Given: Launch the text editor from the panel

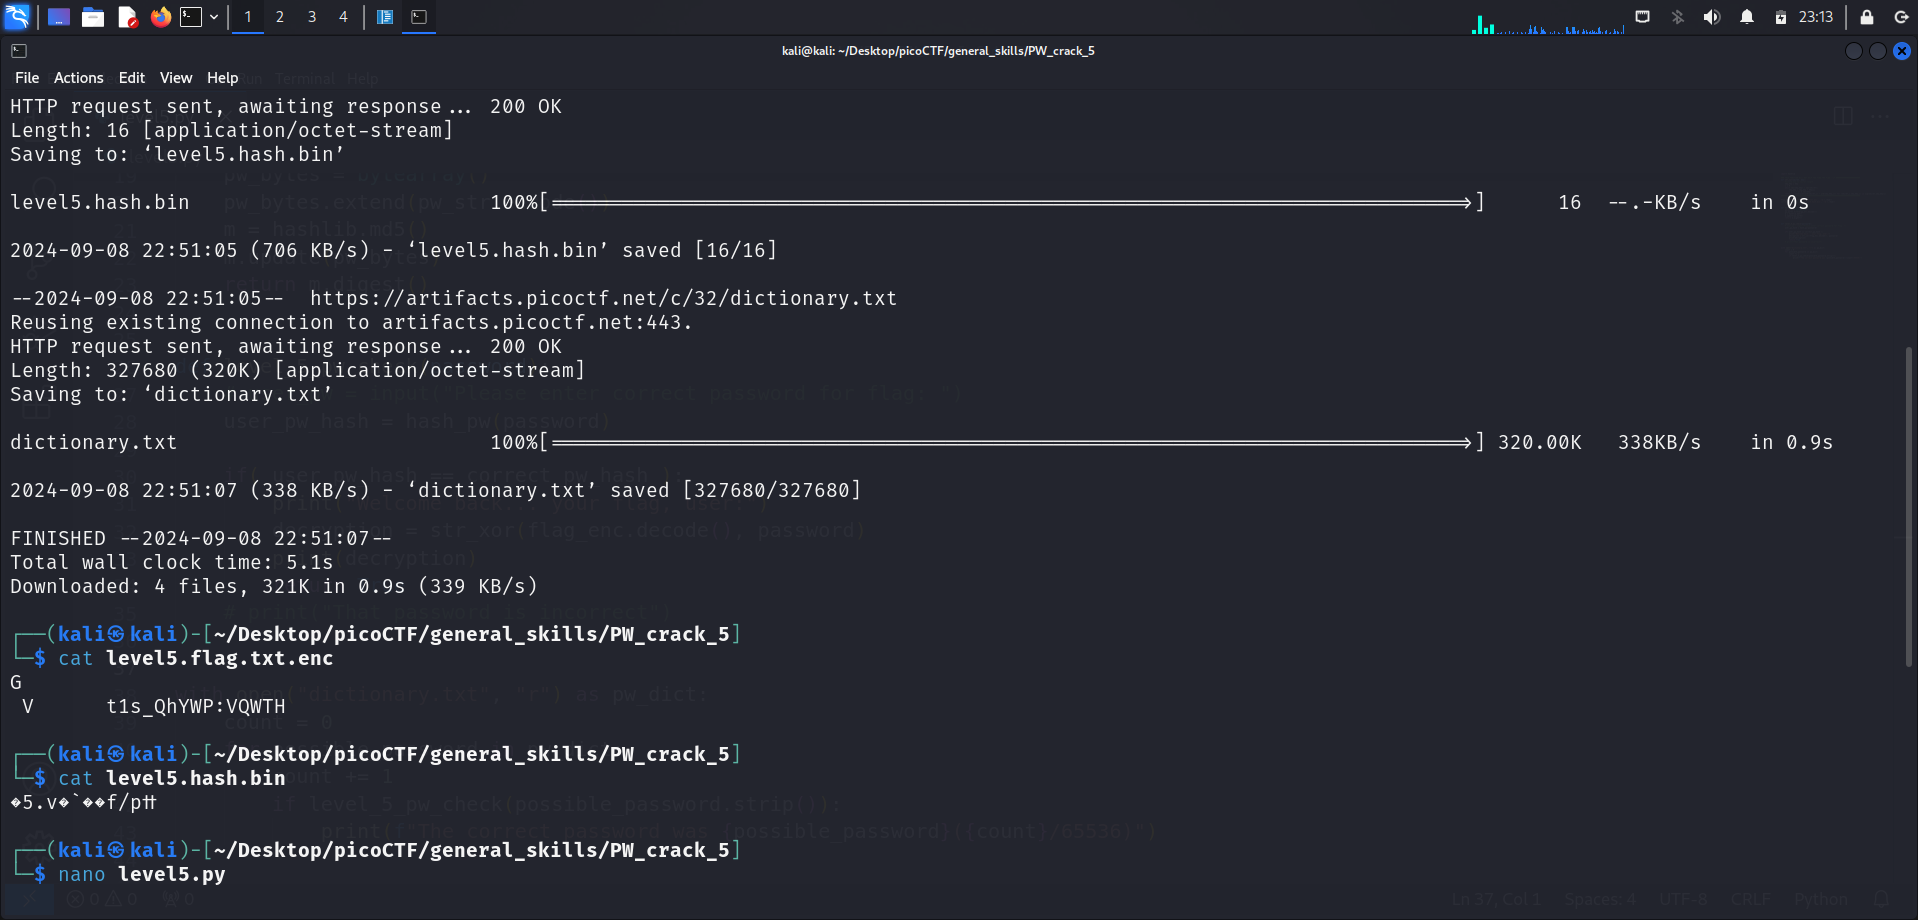Looking at the screenshot, I should (x=127, y=17).
